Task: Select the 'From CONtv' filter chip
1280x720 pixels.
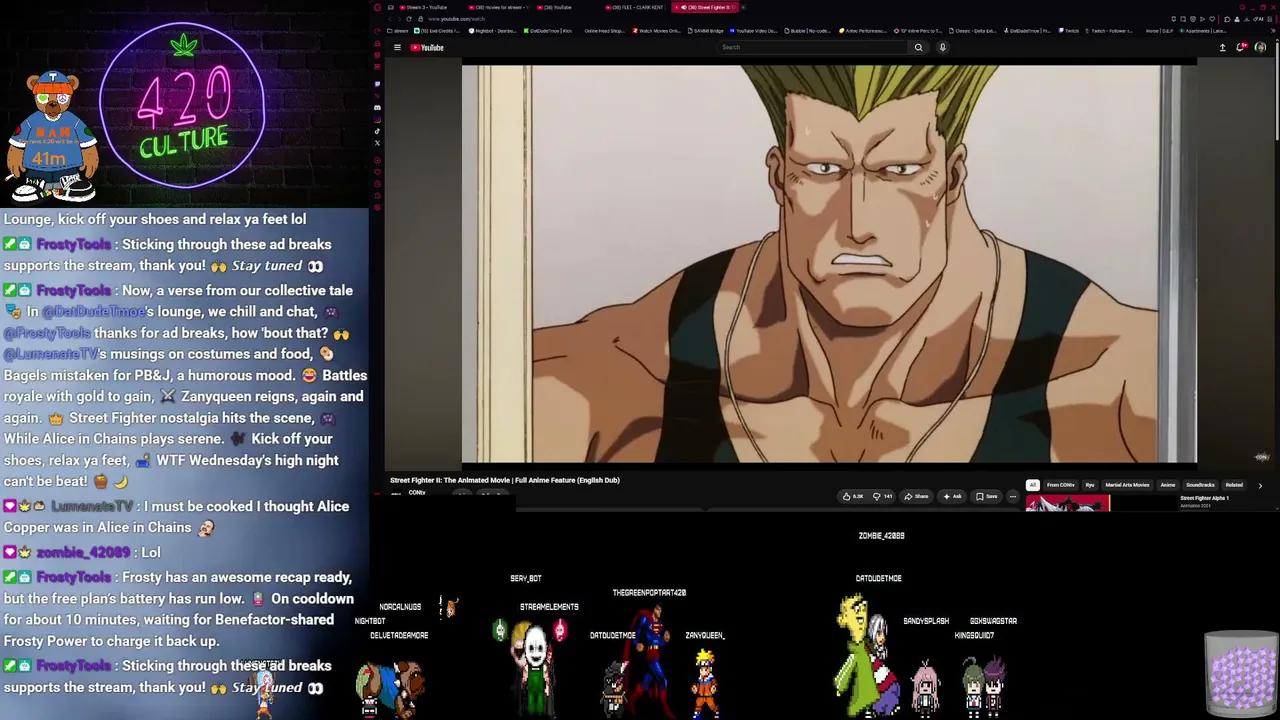Action: [x=1061, y=485]
